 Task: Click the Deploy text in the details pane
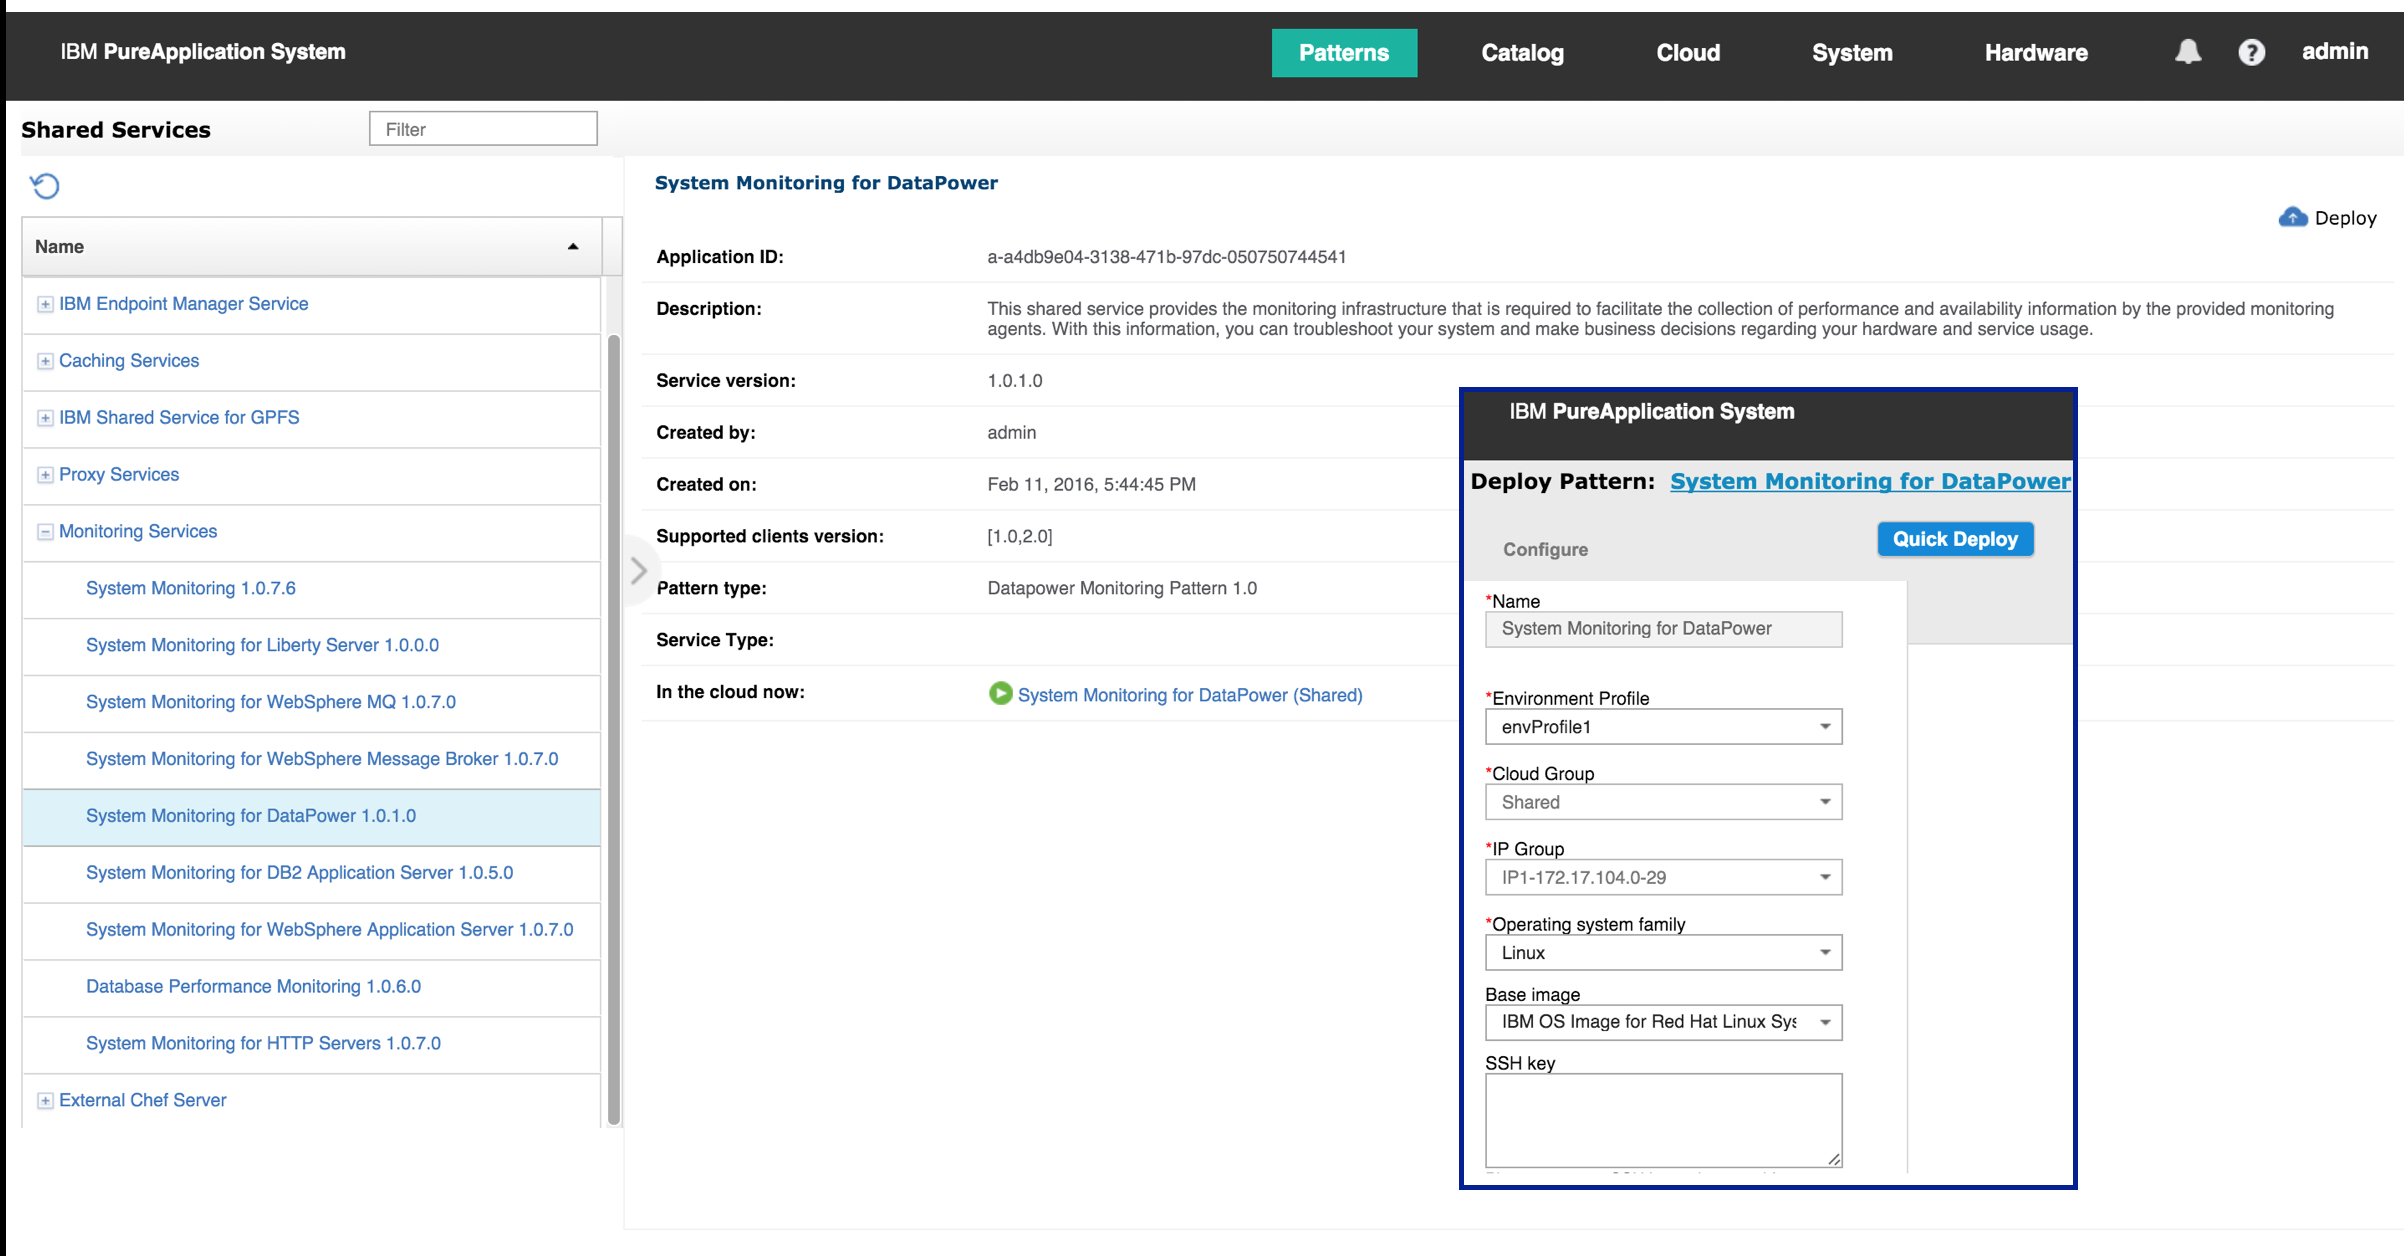click(2345, 218)
